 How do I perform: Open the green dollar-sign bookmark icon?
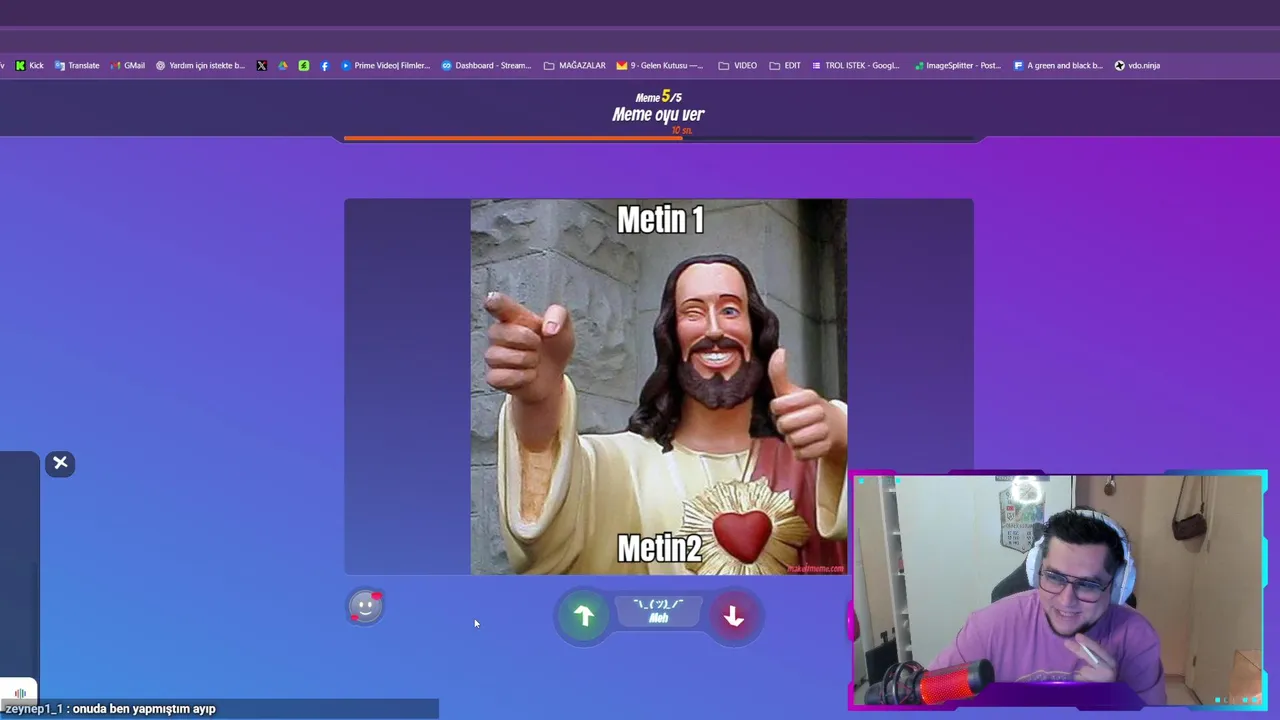pyautogui.click(x=304, y=66)
